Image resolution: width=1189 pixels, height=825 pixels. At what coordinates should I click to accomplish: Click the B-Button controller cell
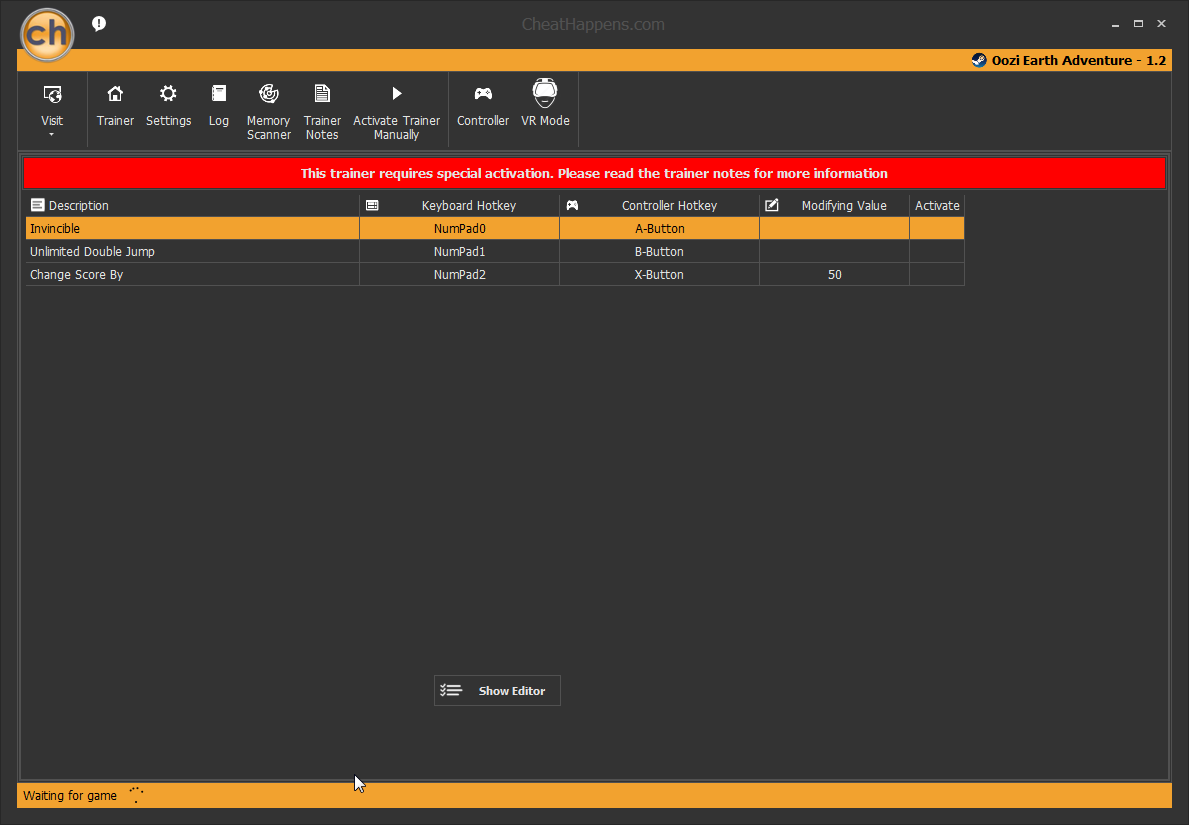[x=660, y=252]
